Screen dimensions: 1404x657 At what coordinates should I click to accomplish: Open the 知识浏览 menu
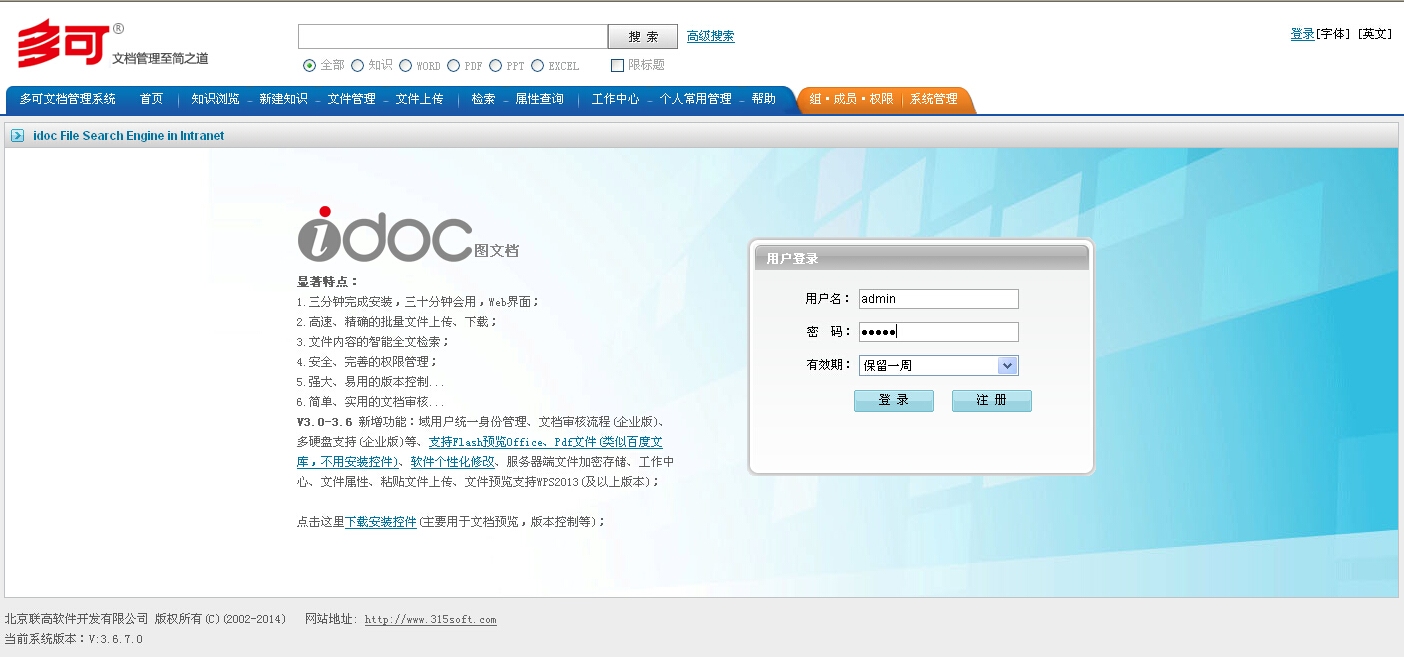pos(215,99)
